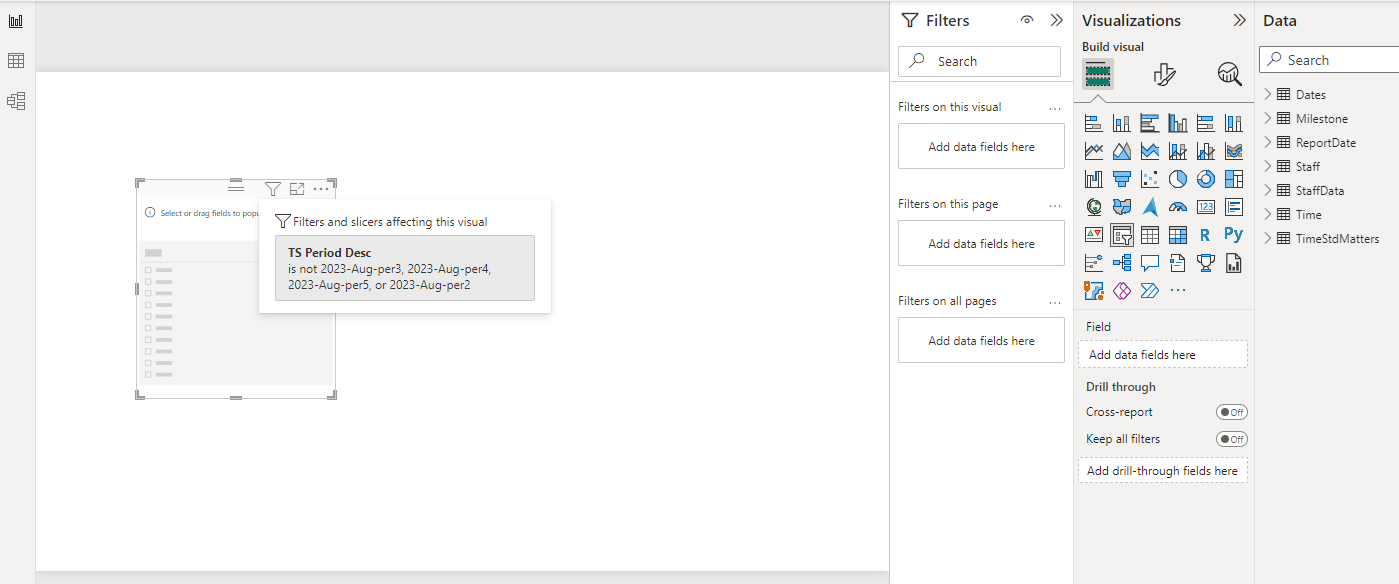This screenshot has width=1399, height=584.
Task: Add the Q&A visual
Action: pyautogui.click(x=1150, y=263)
